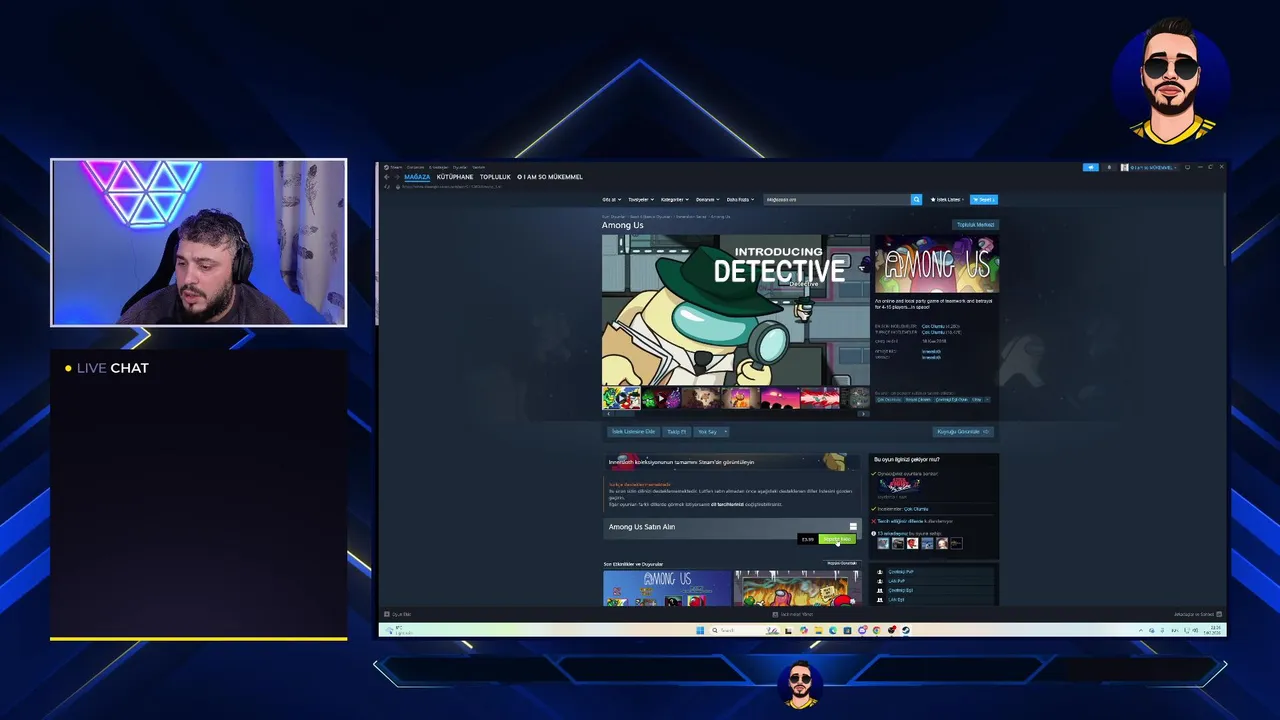Open the MAĞAZA store tab
The height and width of the screenshot is (720, 1280).
click(417, 177)
